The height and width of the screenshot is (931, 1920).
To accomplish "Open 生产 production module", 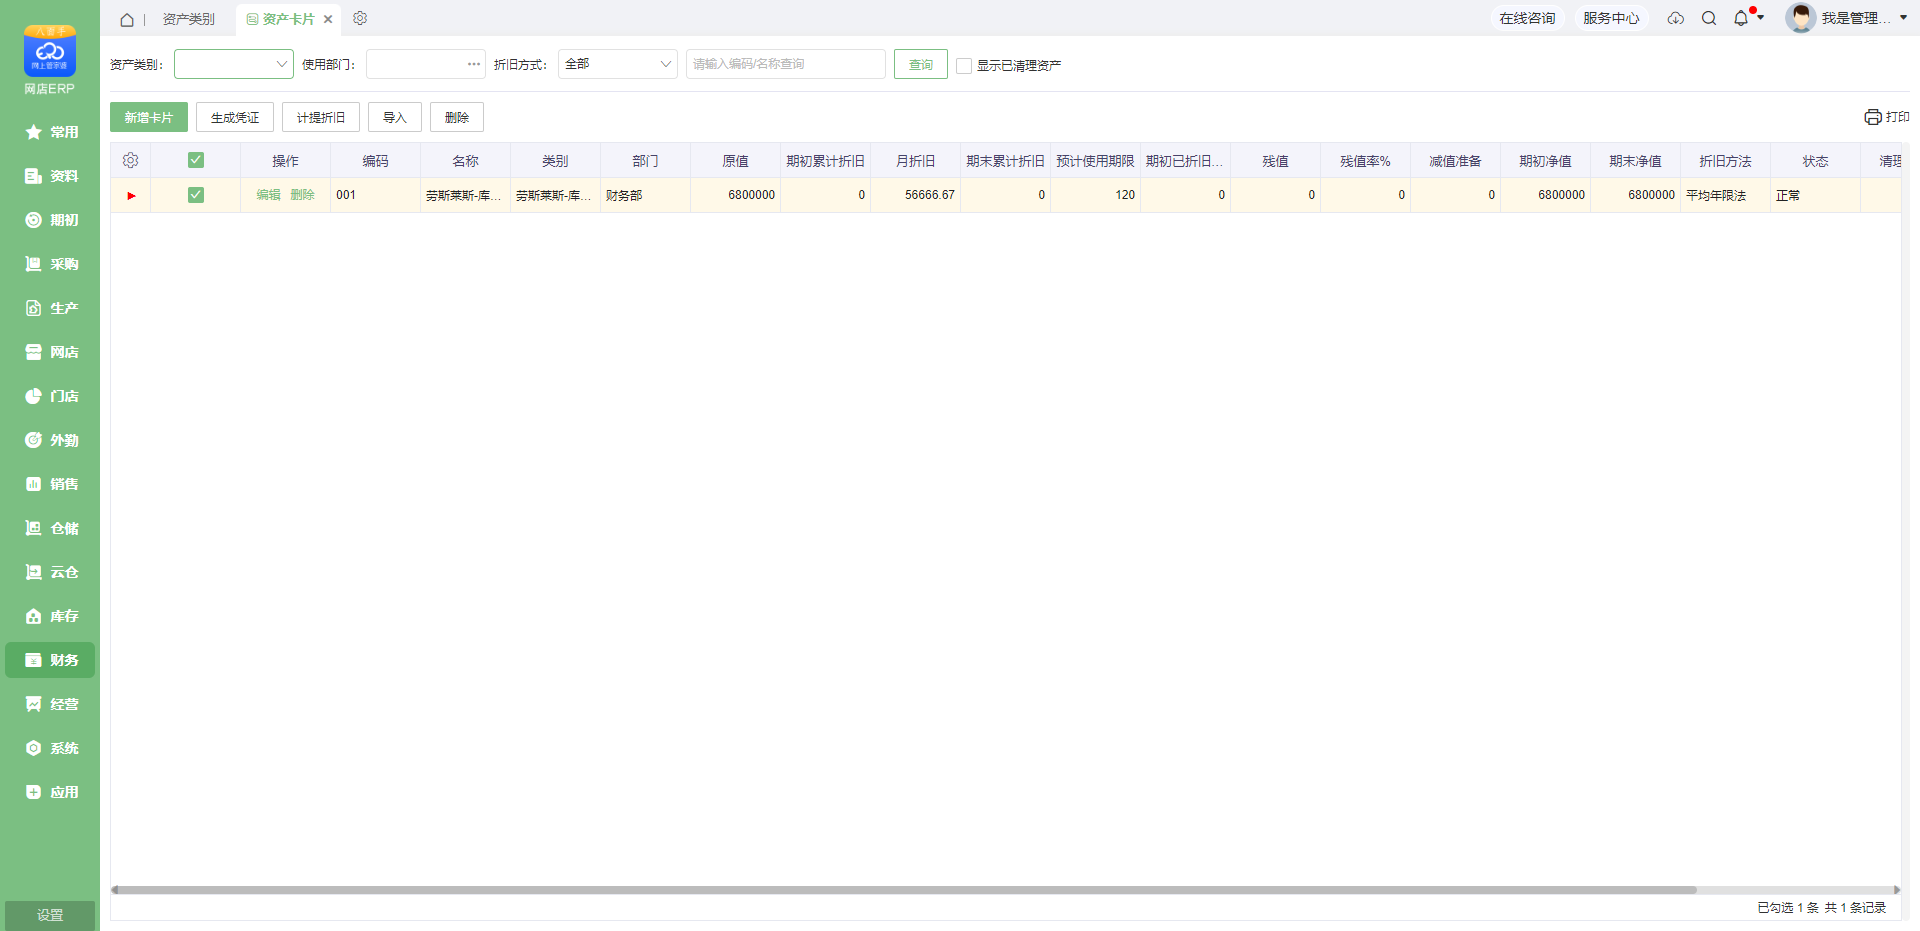I will point(50,308).
